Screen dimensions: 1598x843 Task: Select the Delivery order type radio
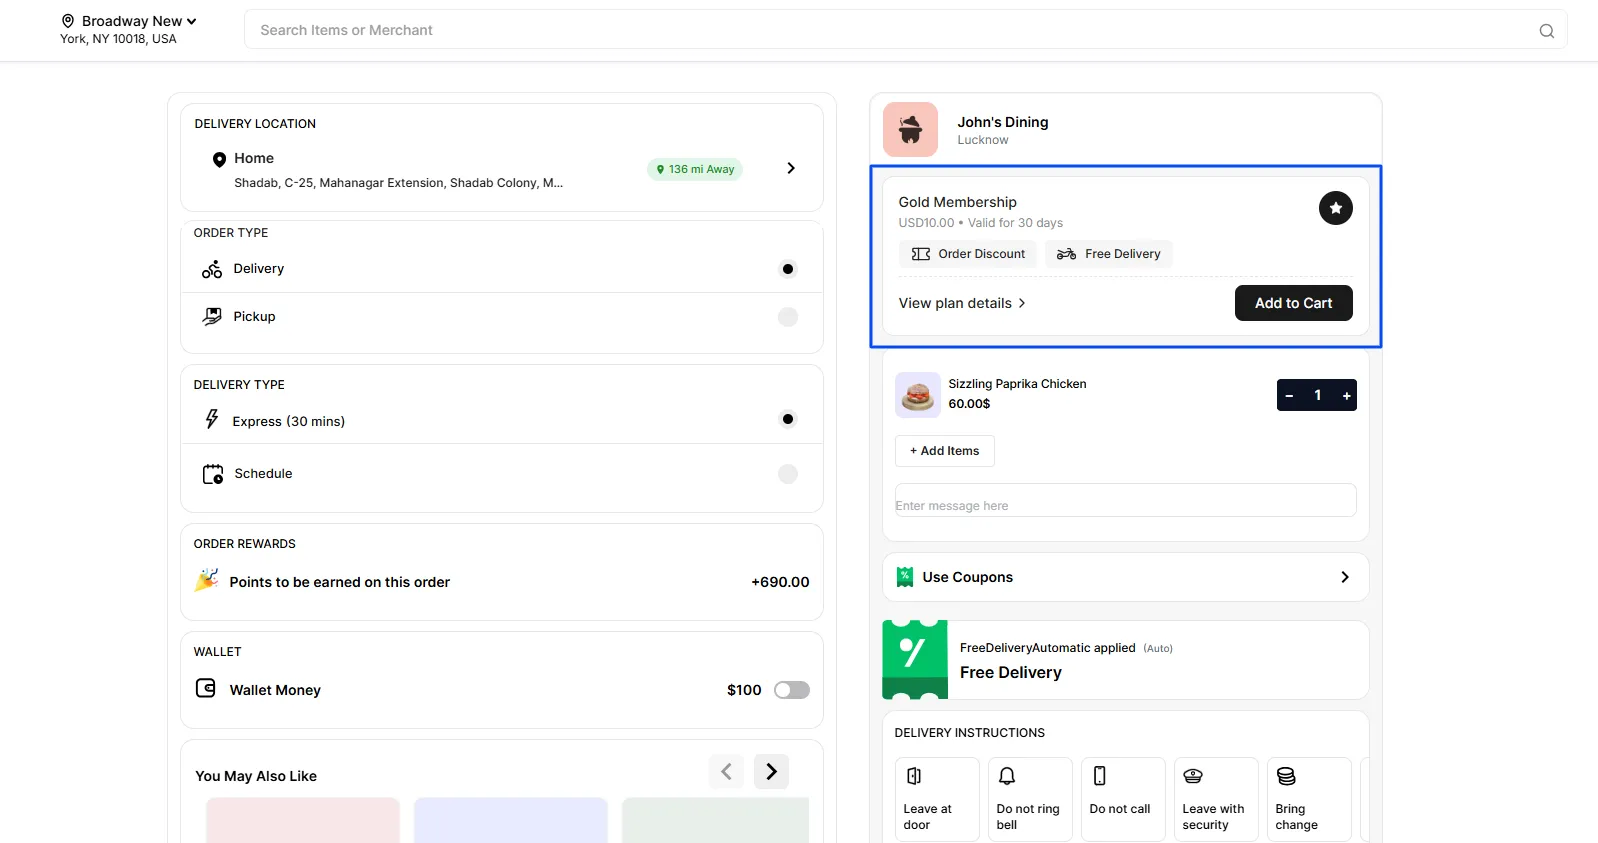[788, 269]
